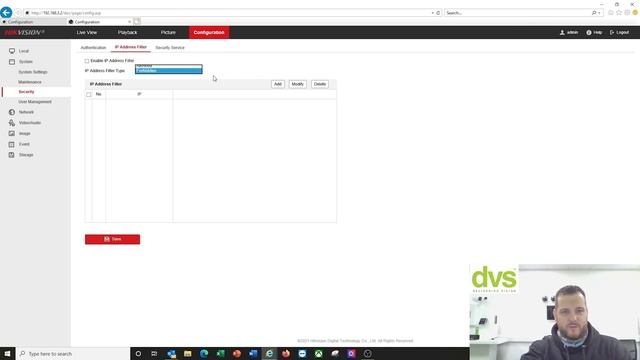Viewport: 640px width, 360px height.
Task: Enable IP Address Filter checkbox
Action: (x=87, y=61)
